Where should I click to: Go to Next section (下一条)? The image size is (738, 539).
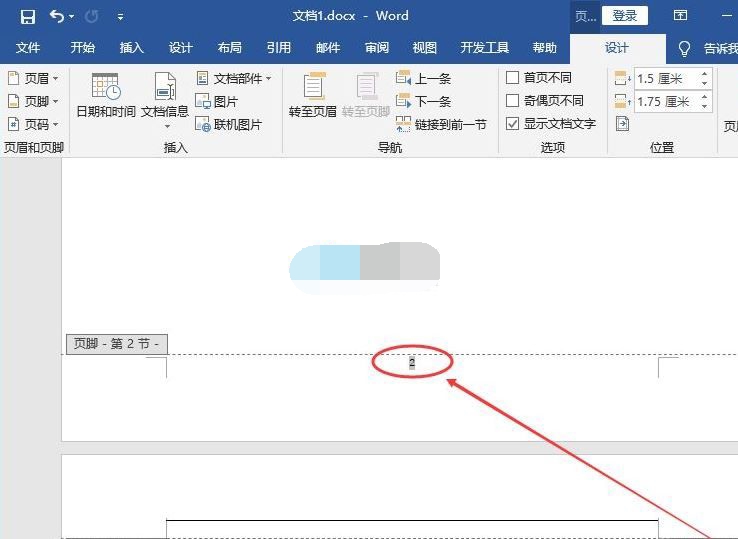[423, 101]
